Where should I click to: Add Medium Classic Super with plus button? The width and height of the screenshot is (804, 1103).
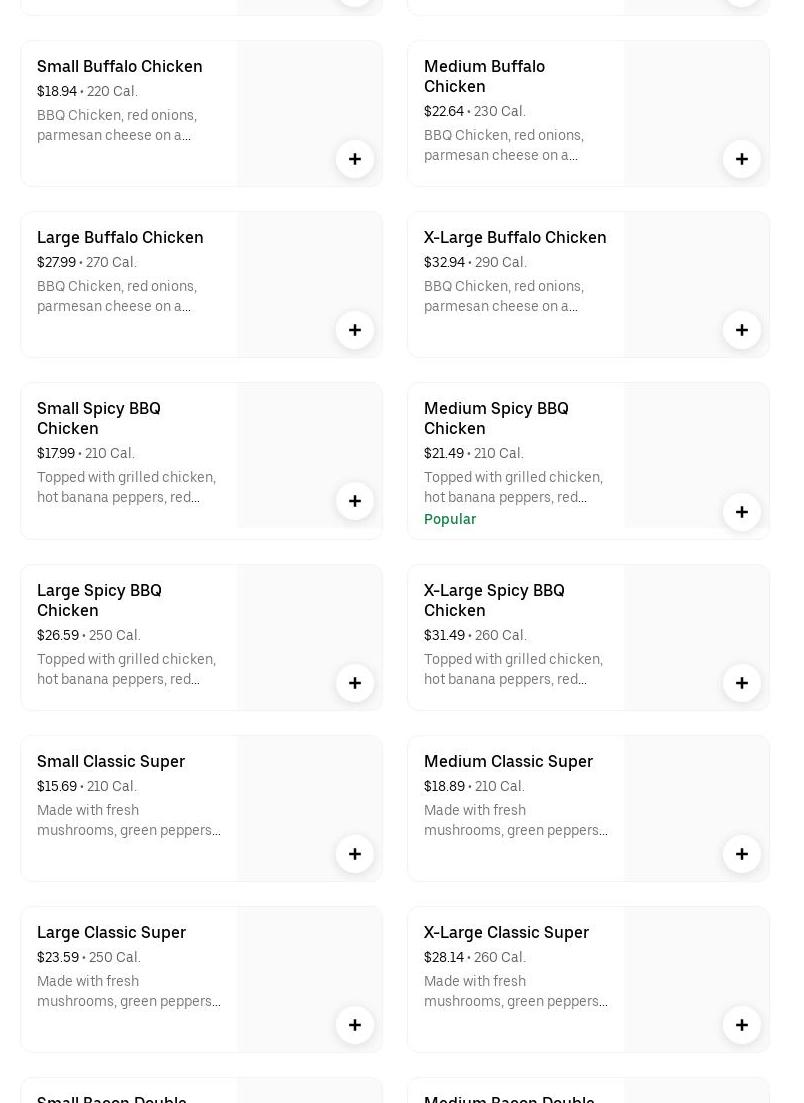point(742,854)
